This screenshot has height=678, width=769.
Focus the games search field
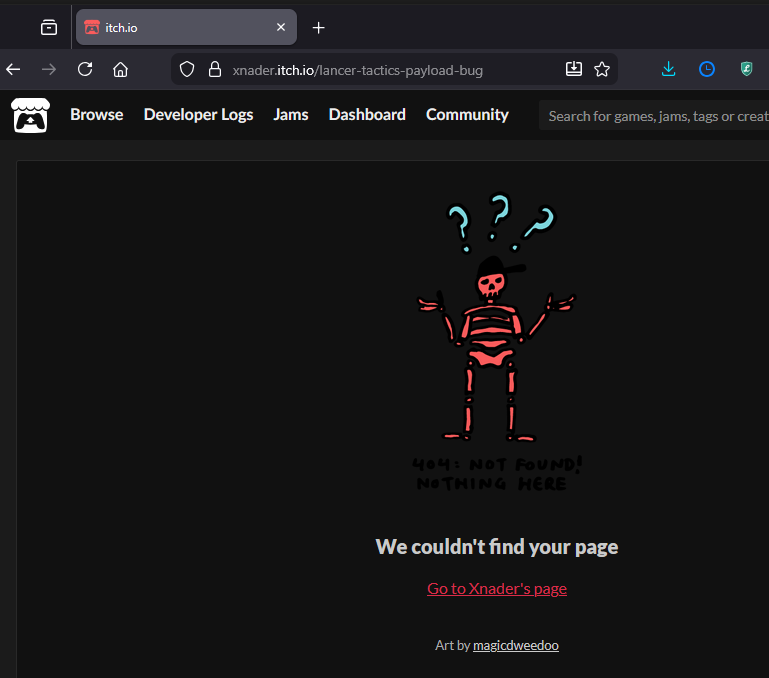(x=654, y=116)
